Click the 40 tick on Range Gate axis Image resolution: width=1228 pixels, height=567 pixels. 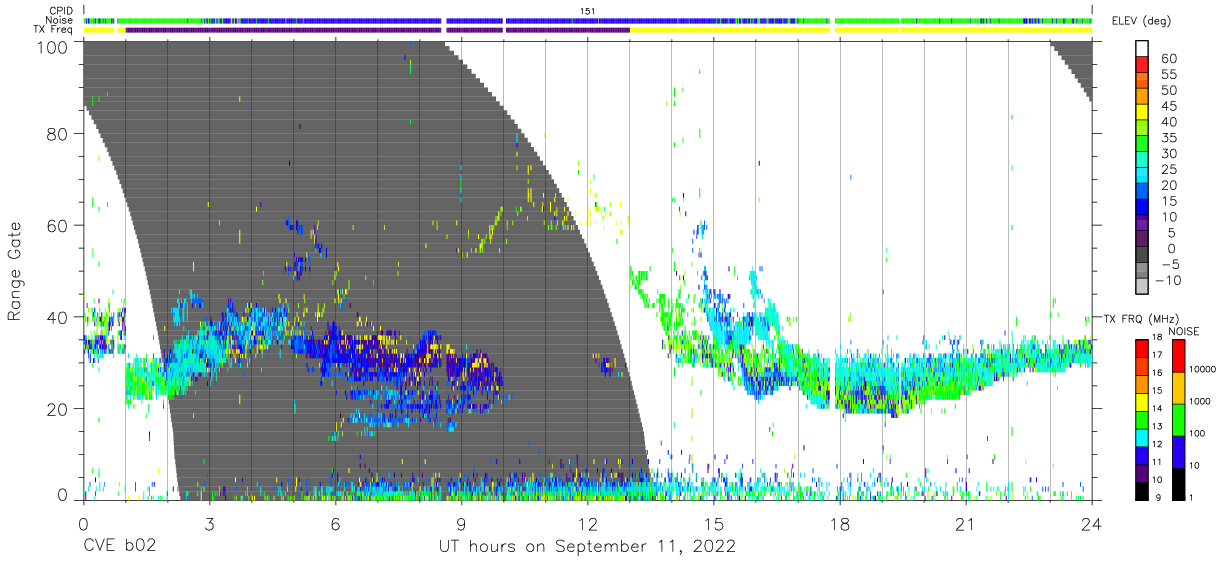click(59, 317)
